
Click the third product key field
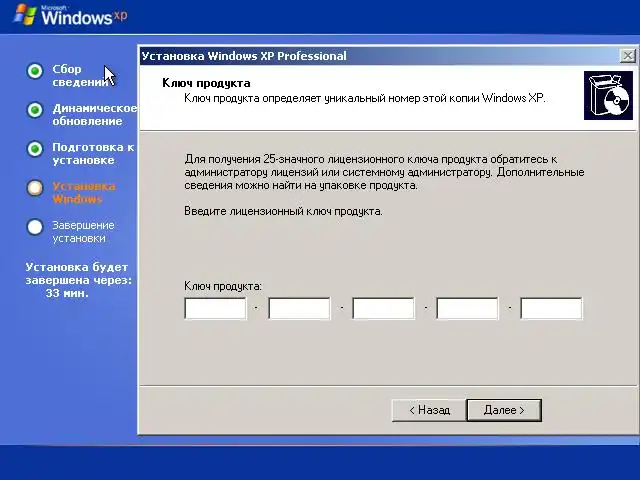tap(383, 308)
